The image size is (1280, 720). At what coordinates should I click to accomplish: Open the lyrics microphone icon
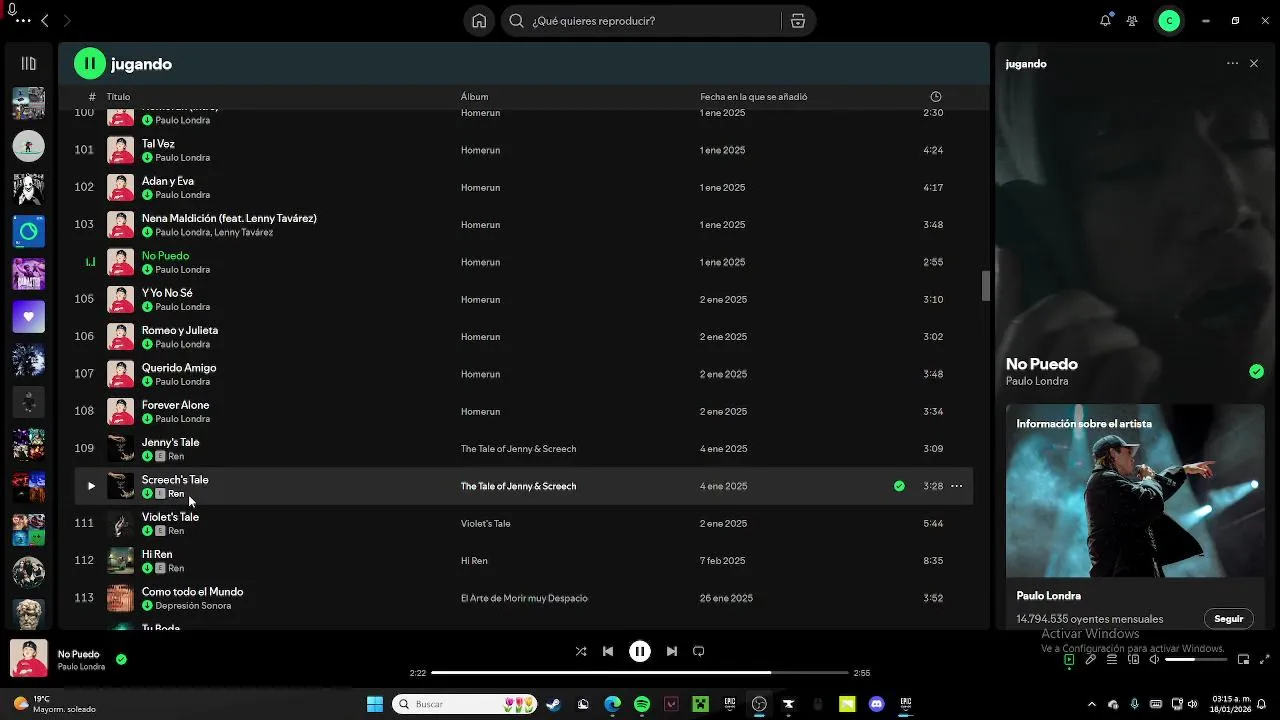point(1090,659)
